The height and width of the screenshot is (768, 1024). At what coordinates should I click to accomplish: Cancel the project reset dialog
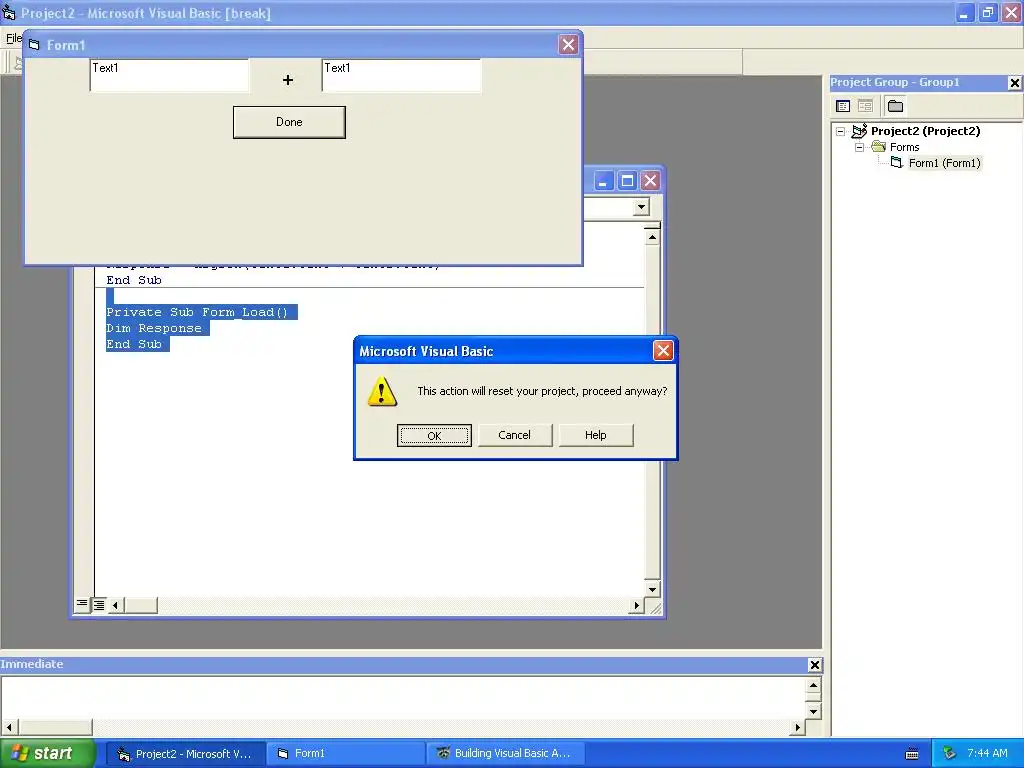[515, 436]
